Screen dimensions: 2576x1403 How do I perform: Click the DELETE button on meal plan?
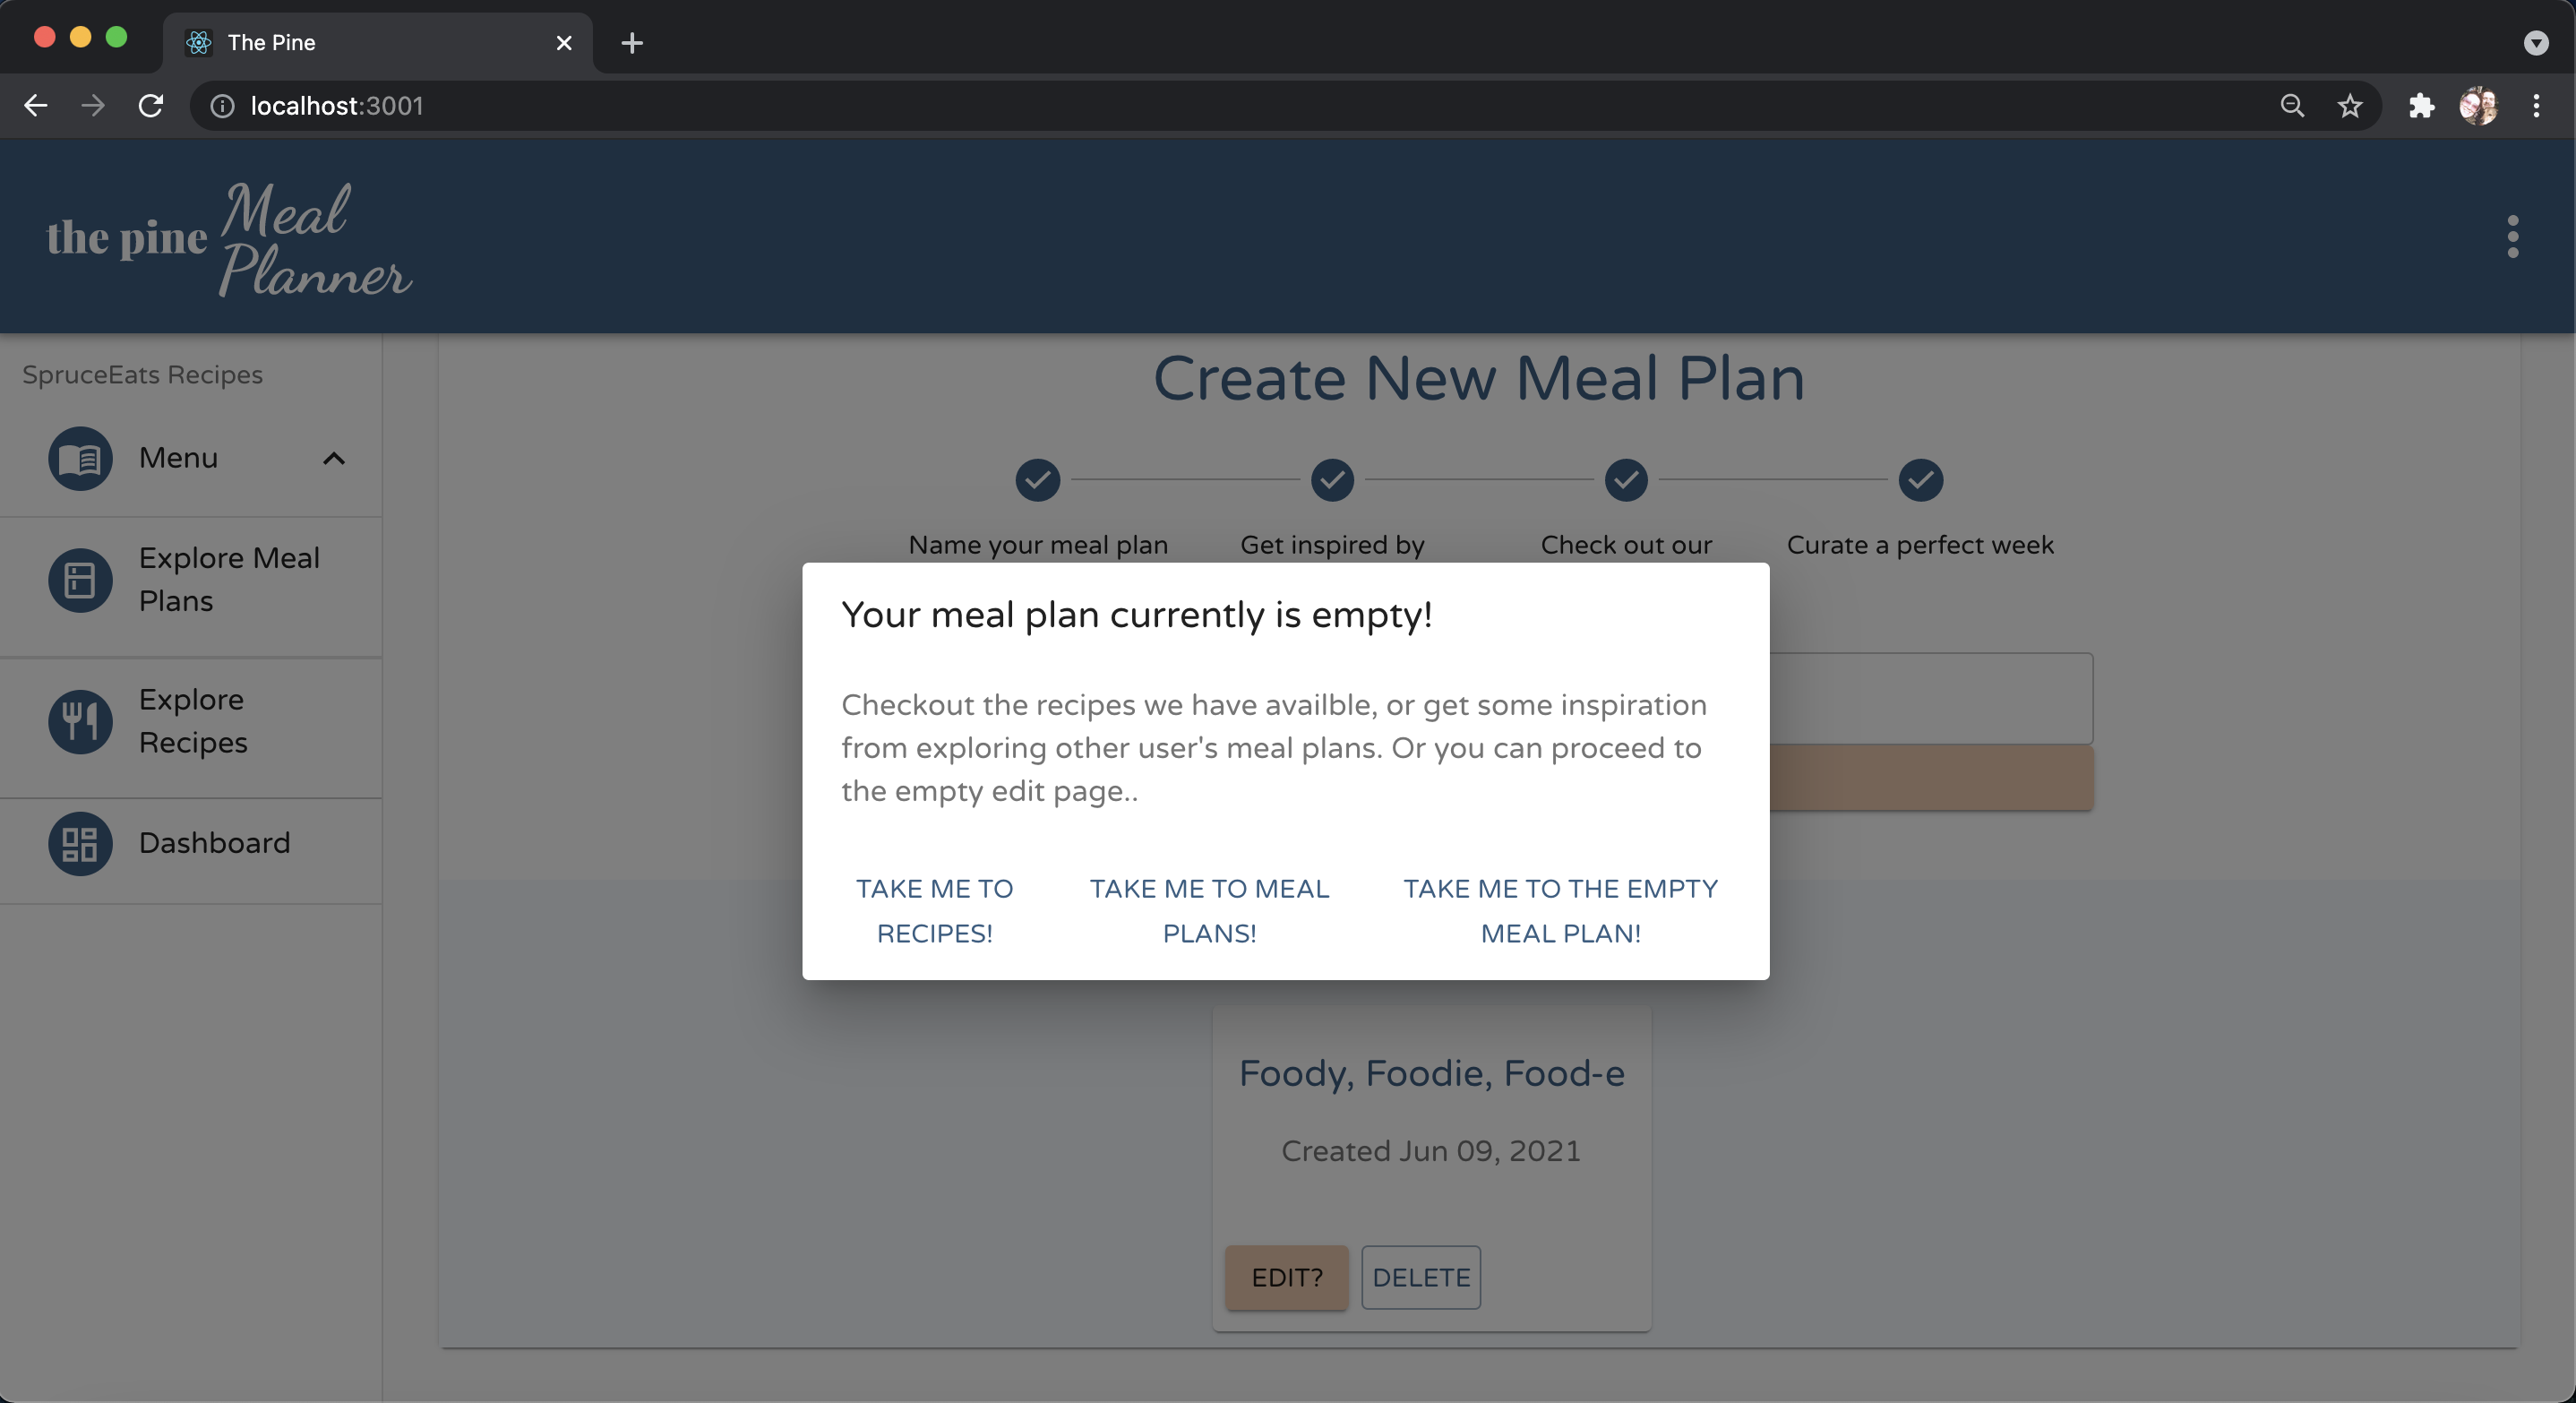coord(1421,1277)
